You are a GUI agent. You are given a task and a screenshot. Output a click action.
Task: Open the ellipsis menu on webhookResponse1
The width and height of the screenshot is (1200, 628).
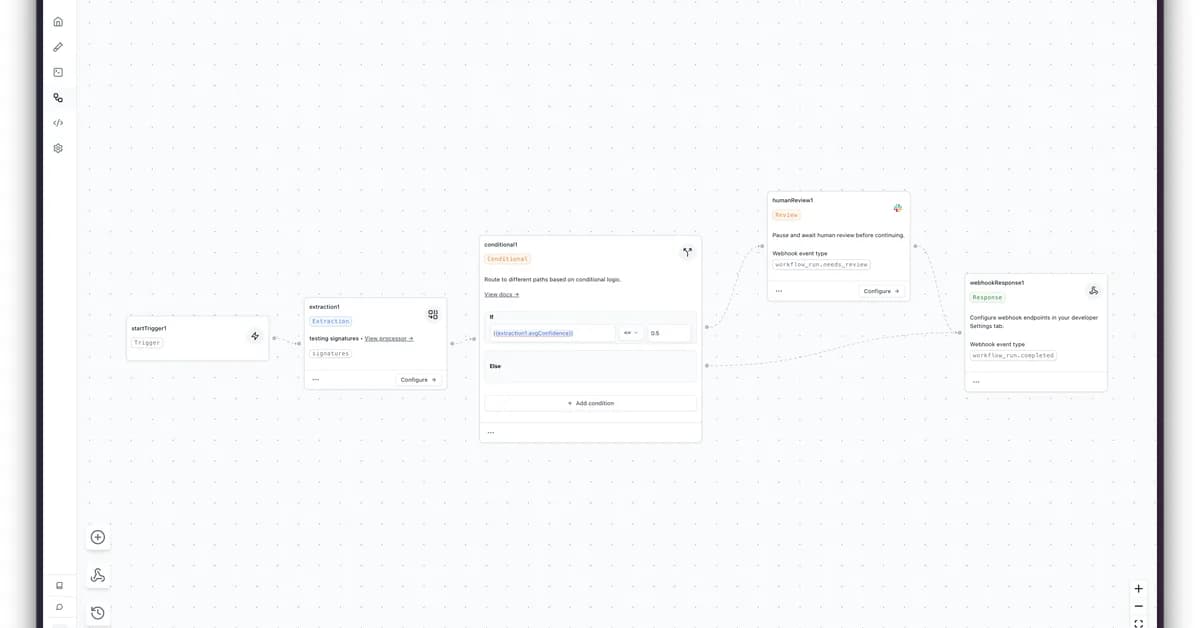[976, 380]
